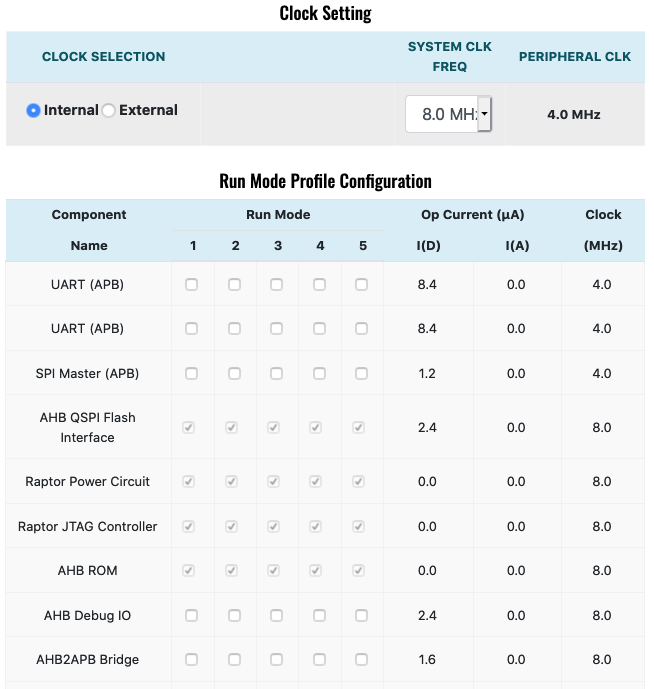Toggle Run Mode 4 for AHB ROM
This screenshot has width=654, height=689.
pyautogui.click(x=316, y=570)
